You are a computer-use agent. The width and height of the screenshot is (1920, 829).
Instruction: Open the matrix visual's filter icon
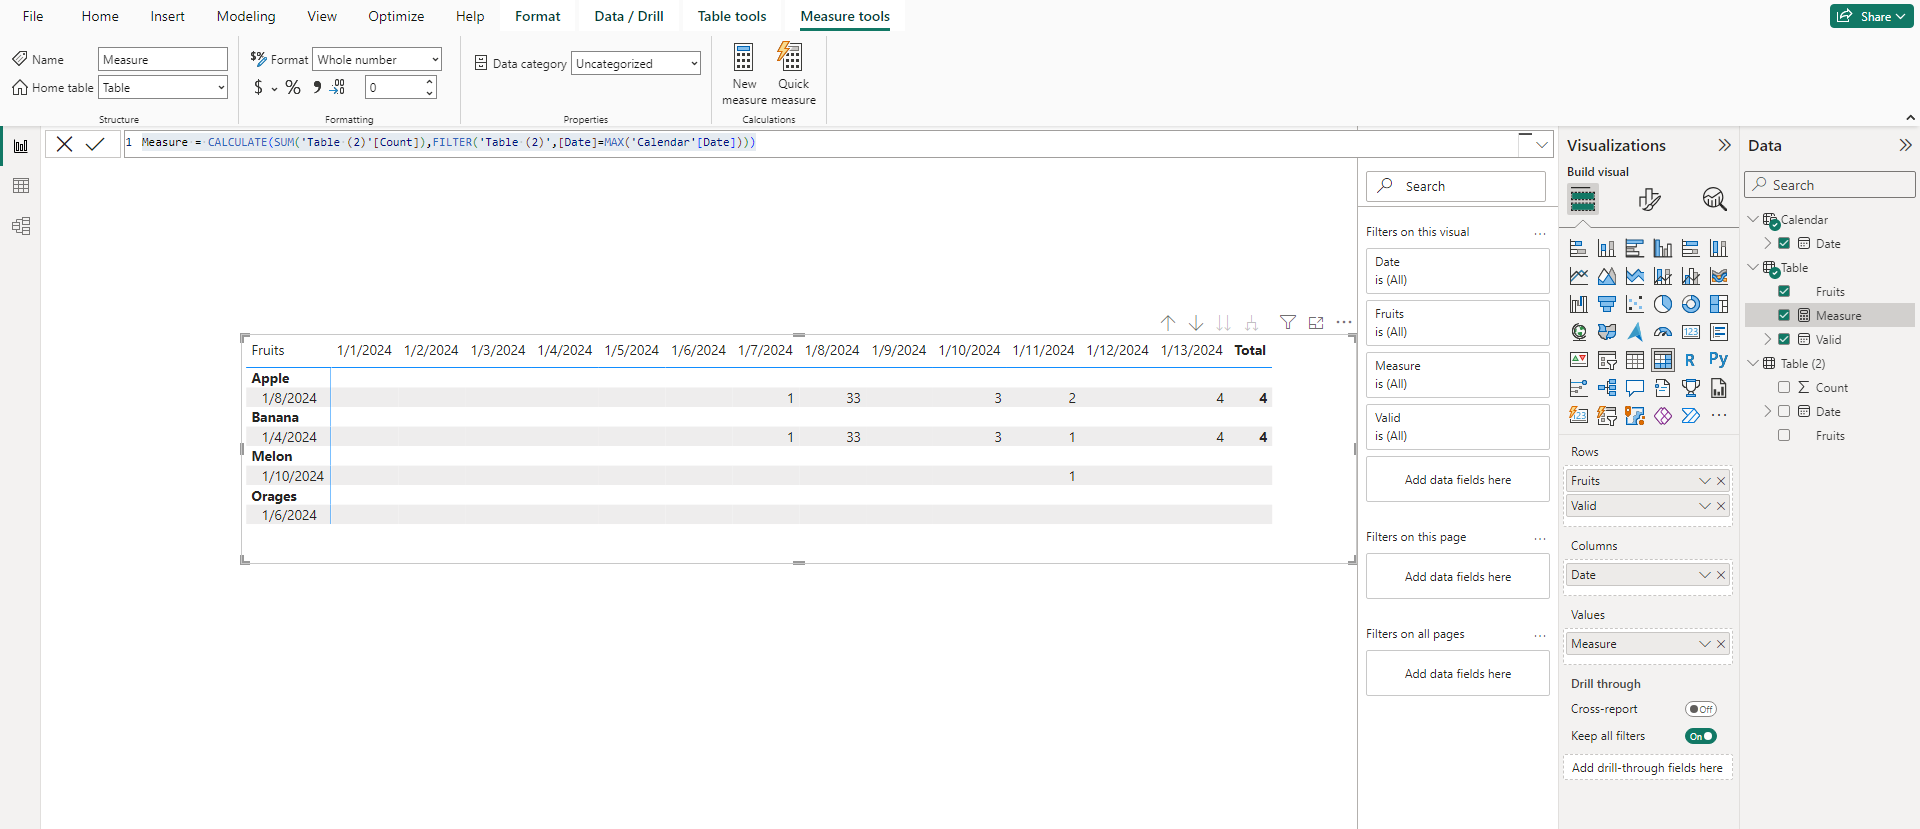[x=1288, y=322]
